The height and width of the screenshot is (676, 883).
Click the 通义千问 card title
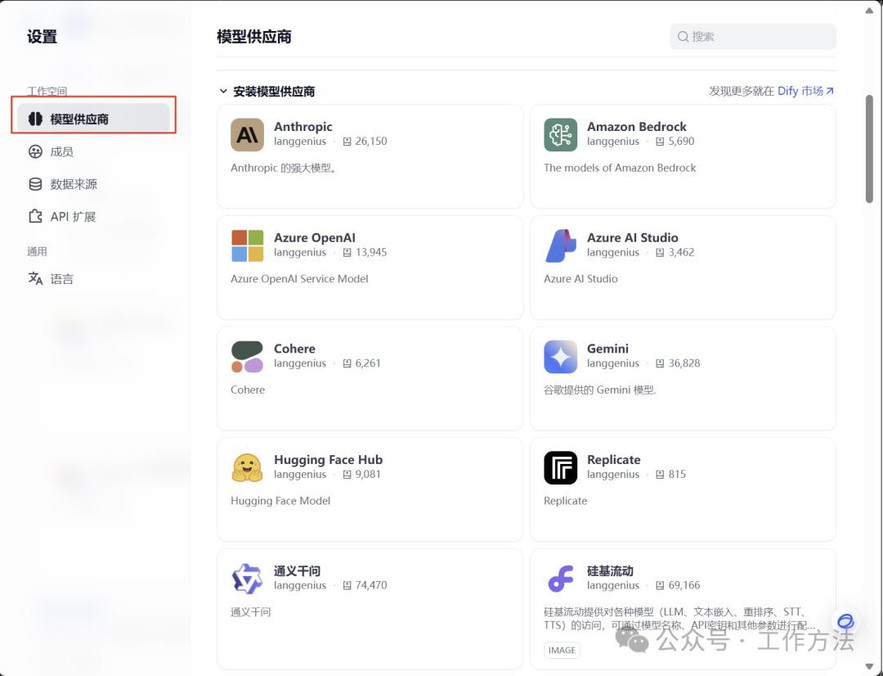pos(297,571)
